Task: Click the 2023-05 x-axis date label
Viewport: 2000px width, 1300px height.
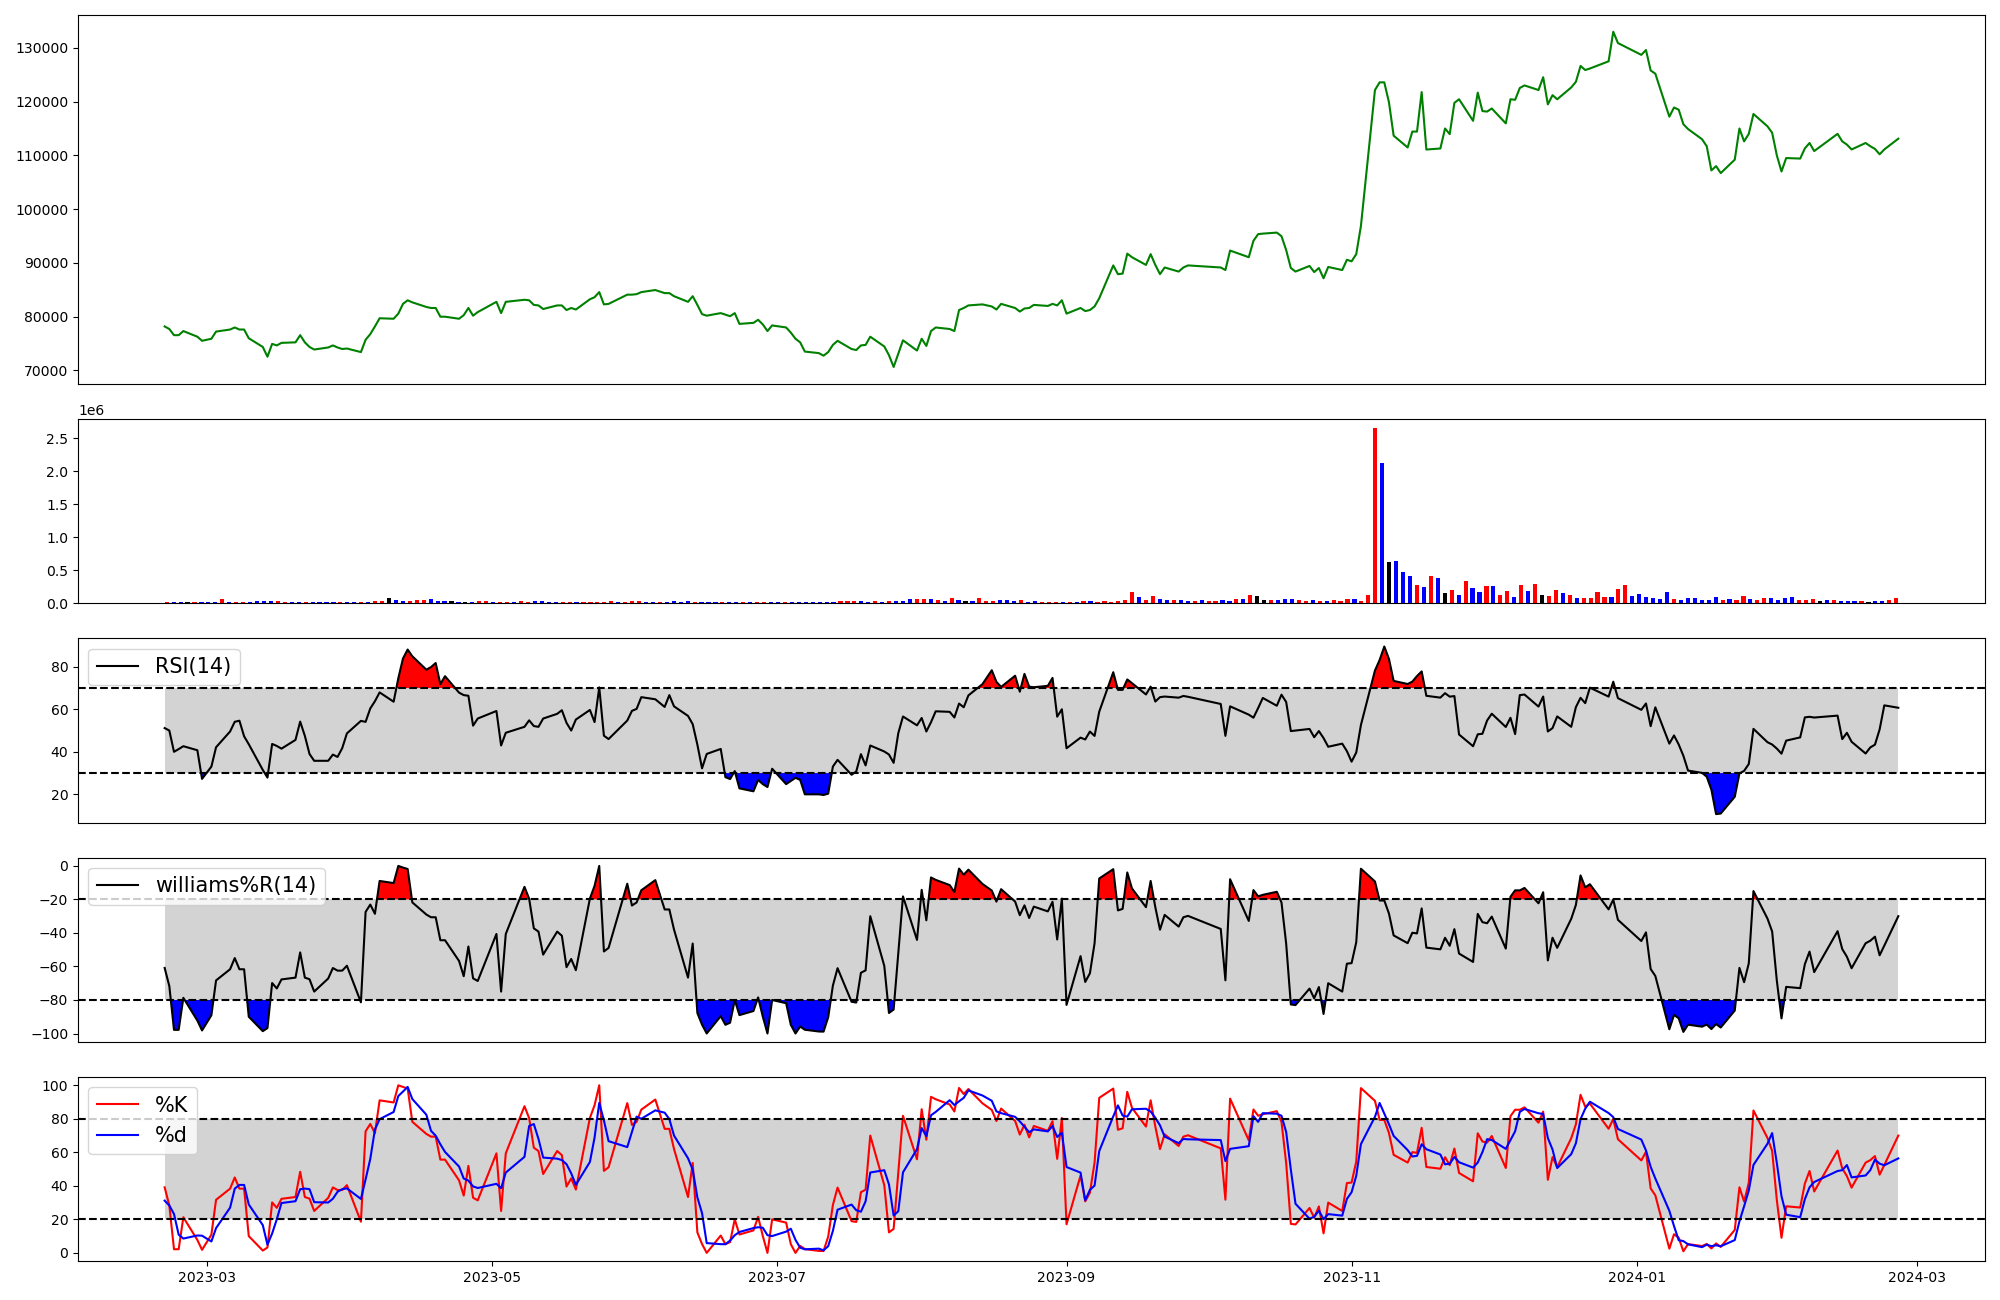Action: coord(492,1276)
